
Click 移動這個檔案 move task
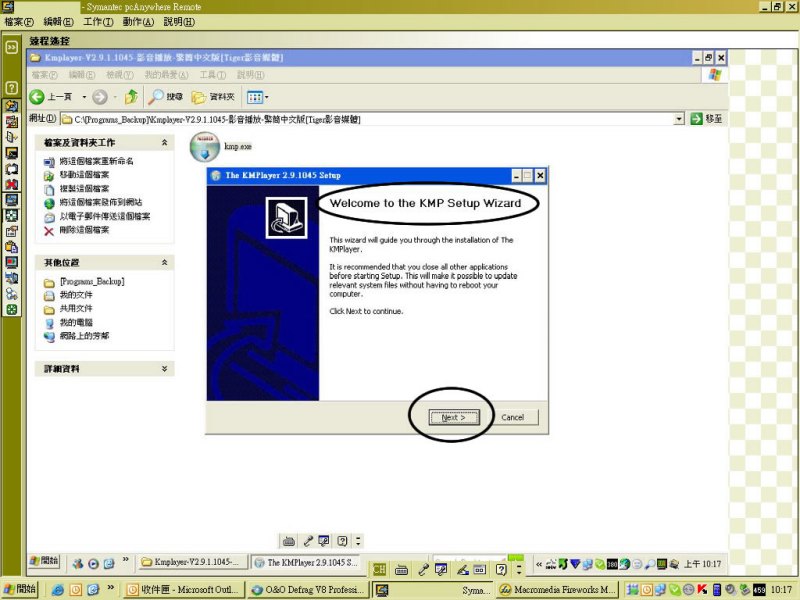84,174
